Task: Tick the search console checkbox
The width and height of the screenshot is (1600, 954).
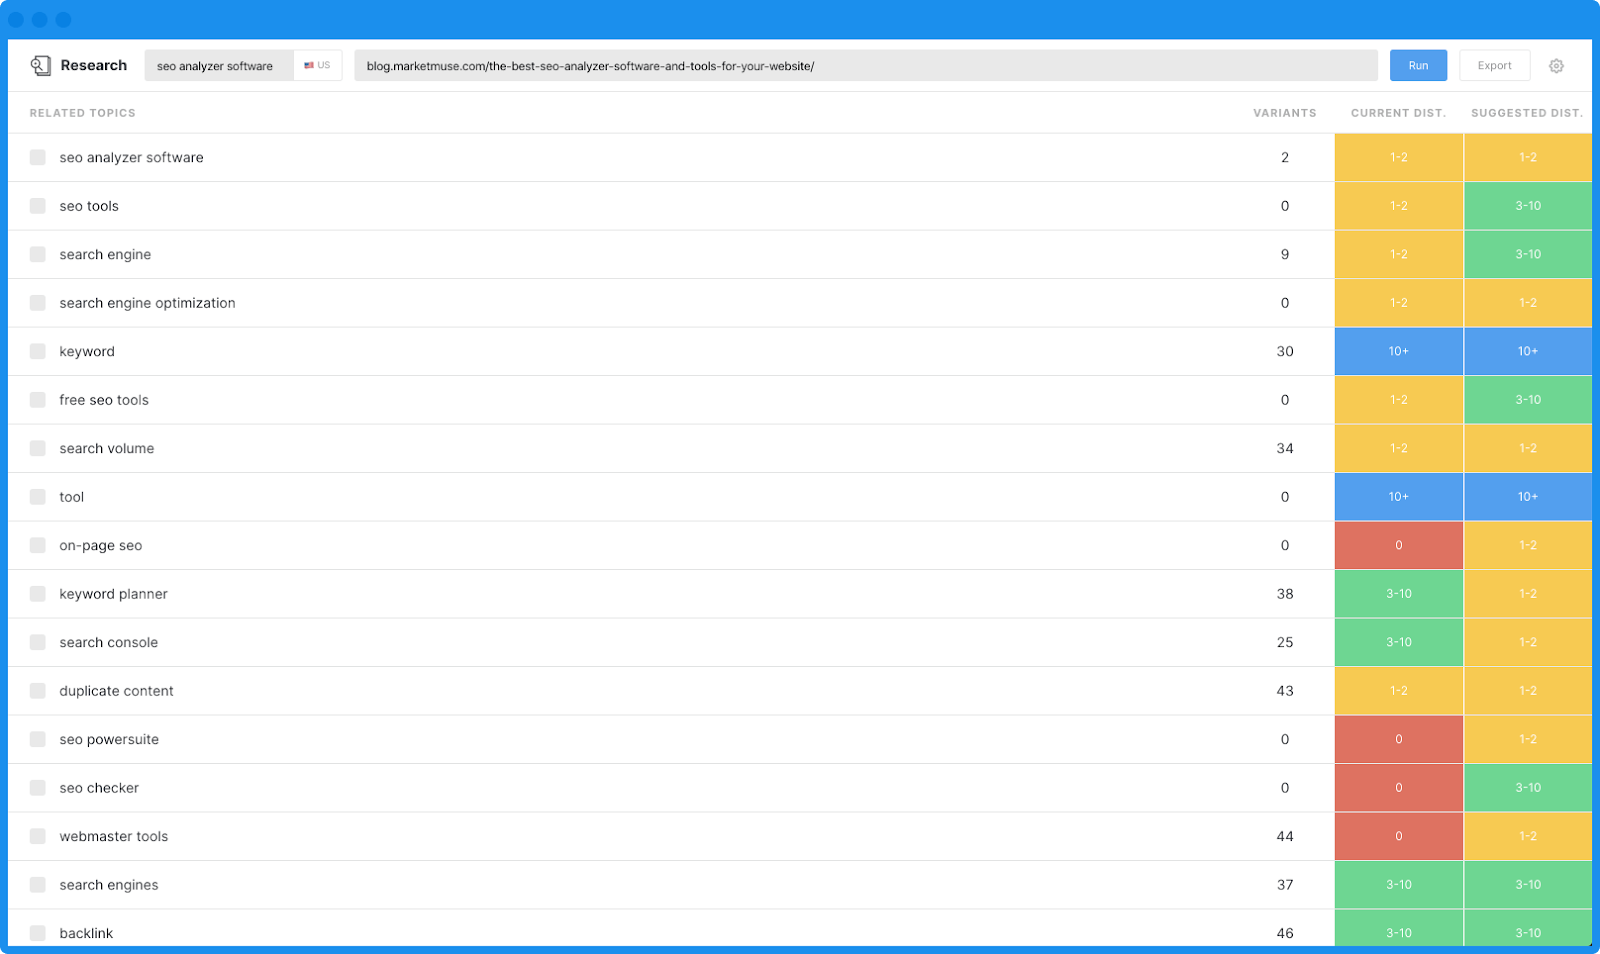Action: 38,642
